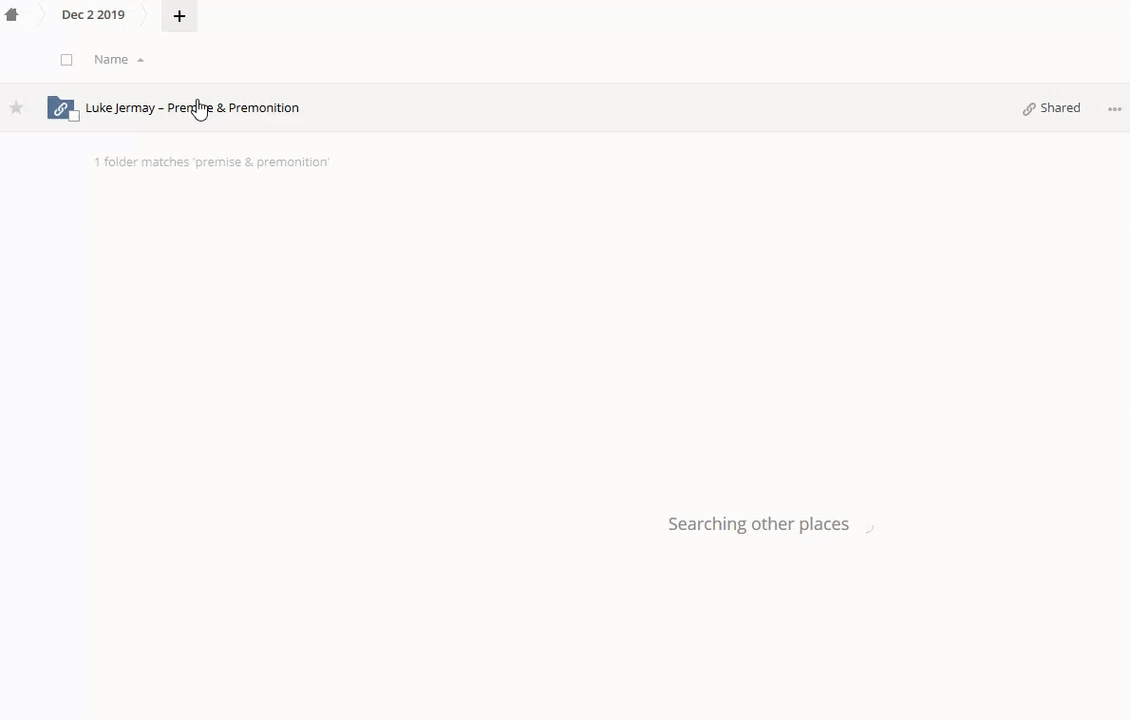Go to the Home root folder icon

tap(12, 15)
